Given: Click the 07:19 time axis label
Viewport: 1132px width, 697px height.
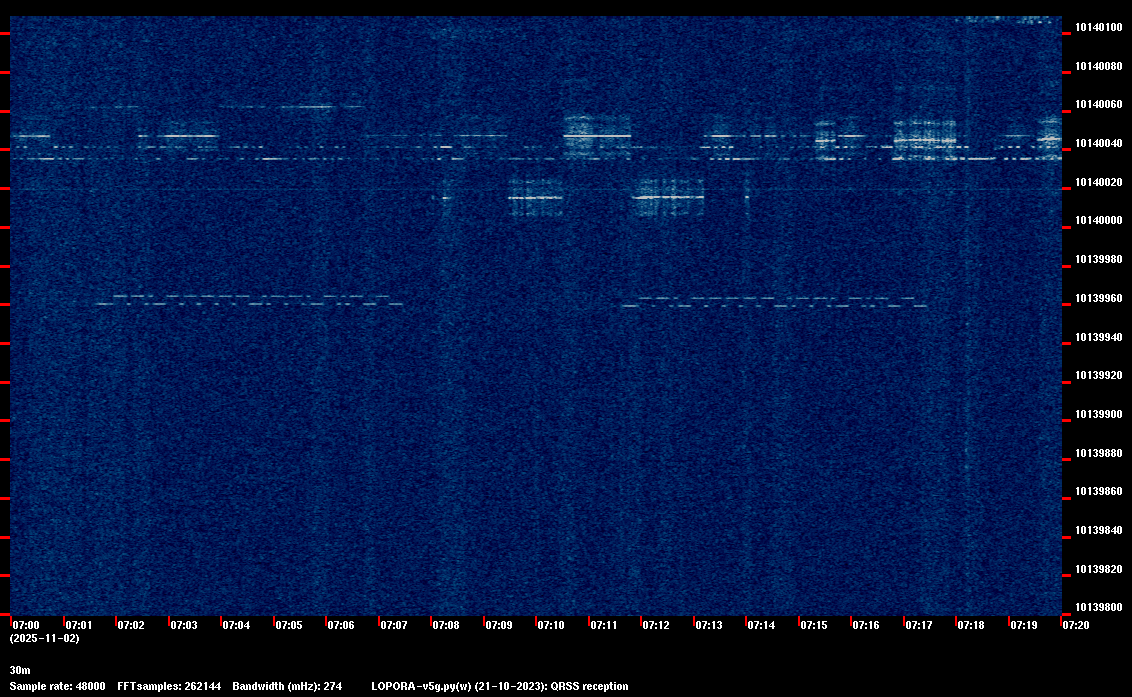Looking at the screenshot, I should coord(1024,625).
